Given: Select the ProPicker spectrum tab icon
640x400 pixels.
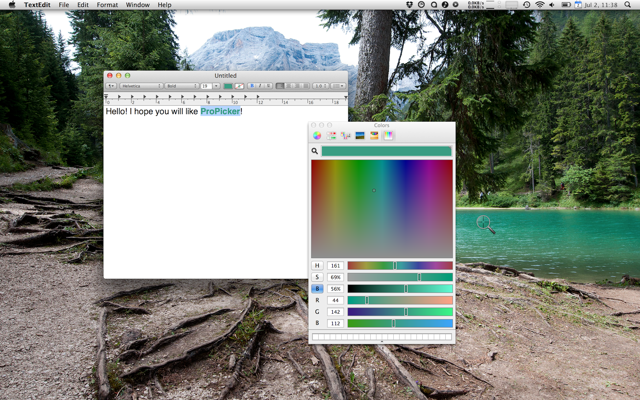Looking at the screenshot, I should 388,136.
